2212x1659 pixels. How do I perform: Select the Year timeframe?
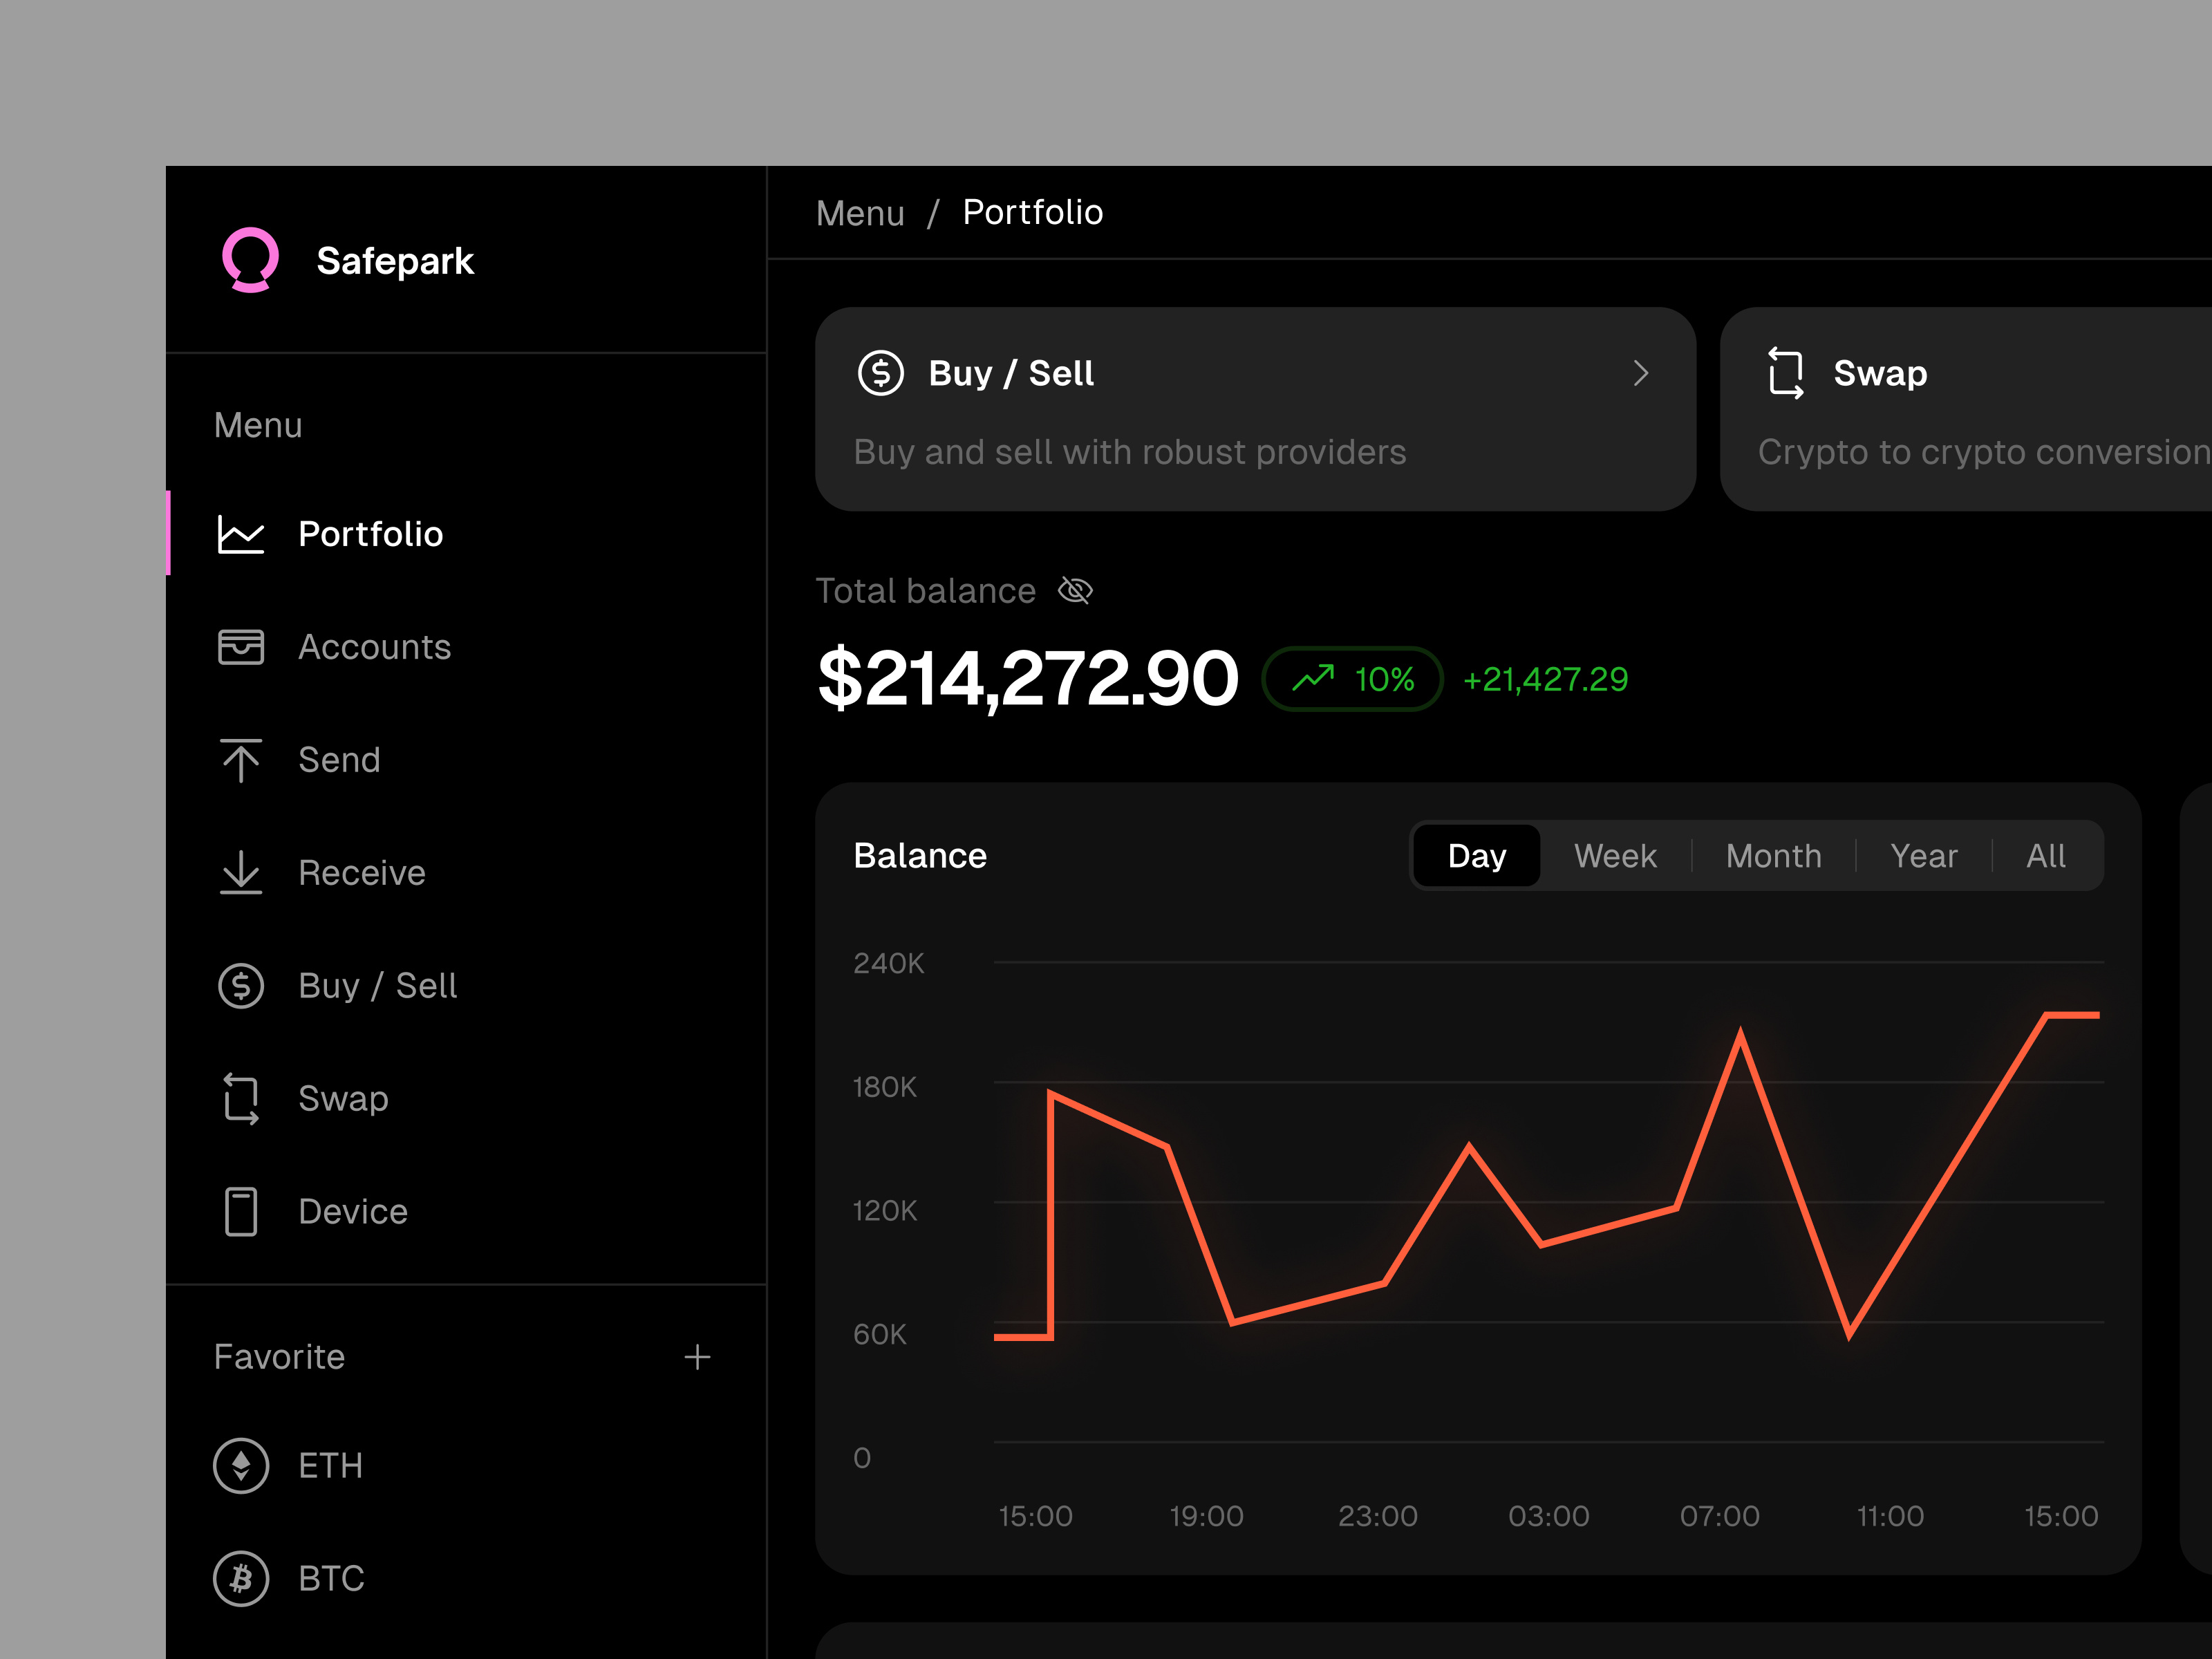[1923, 856]
